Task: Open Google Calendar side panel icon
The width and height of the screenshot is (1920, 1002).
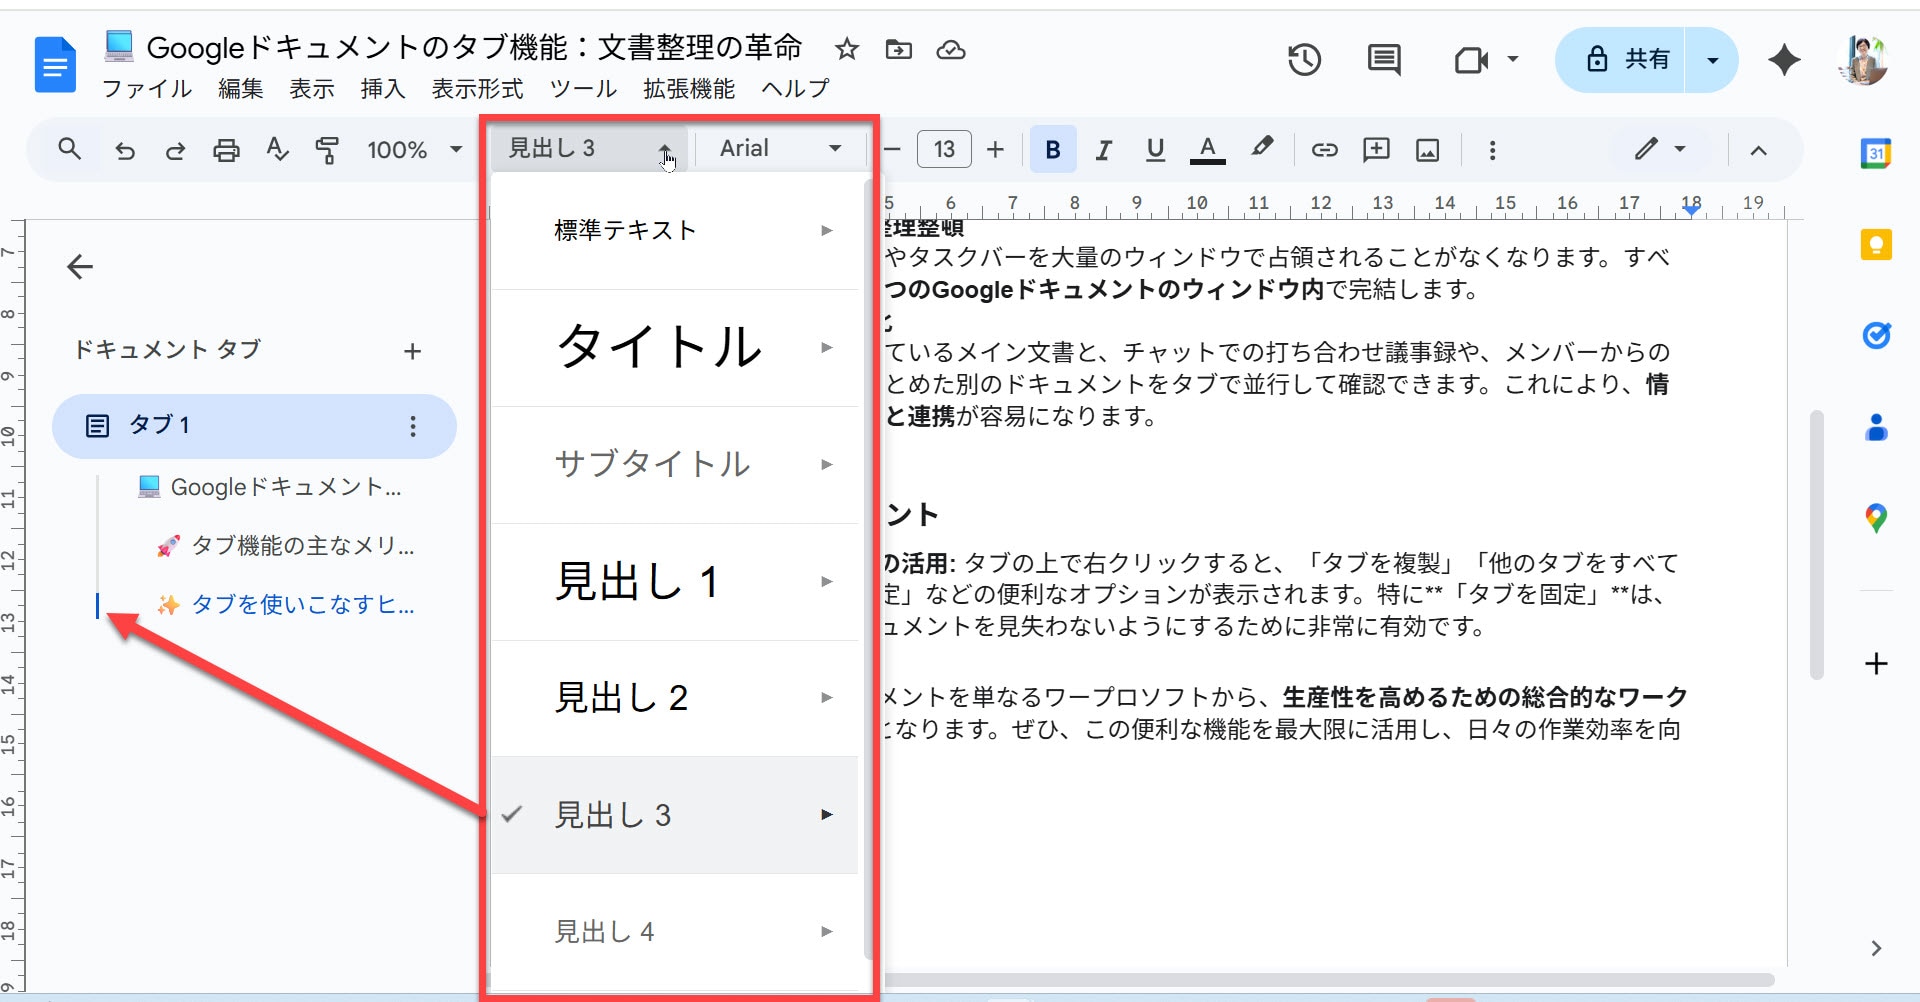Action: [1875, 153]
